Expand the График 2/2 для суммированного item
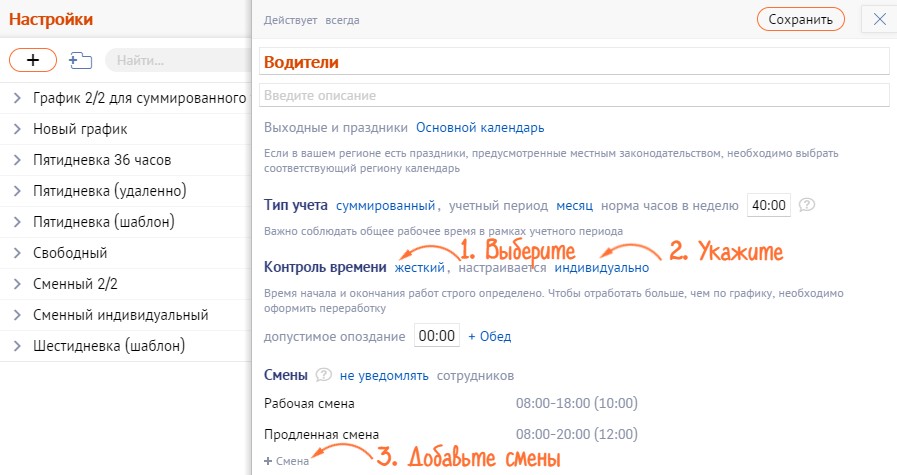The width and height of the screenshot is (897, 475). 17,98
